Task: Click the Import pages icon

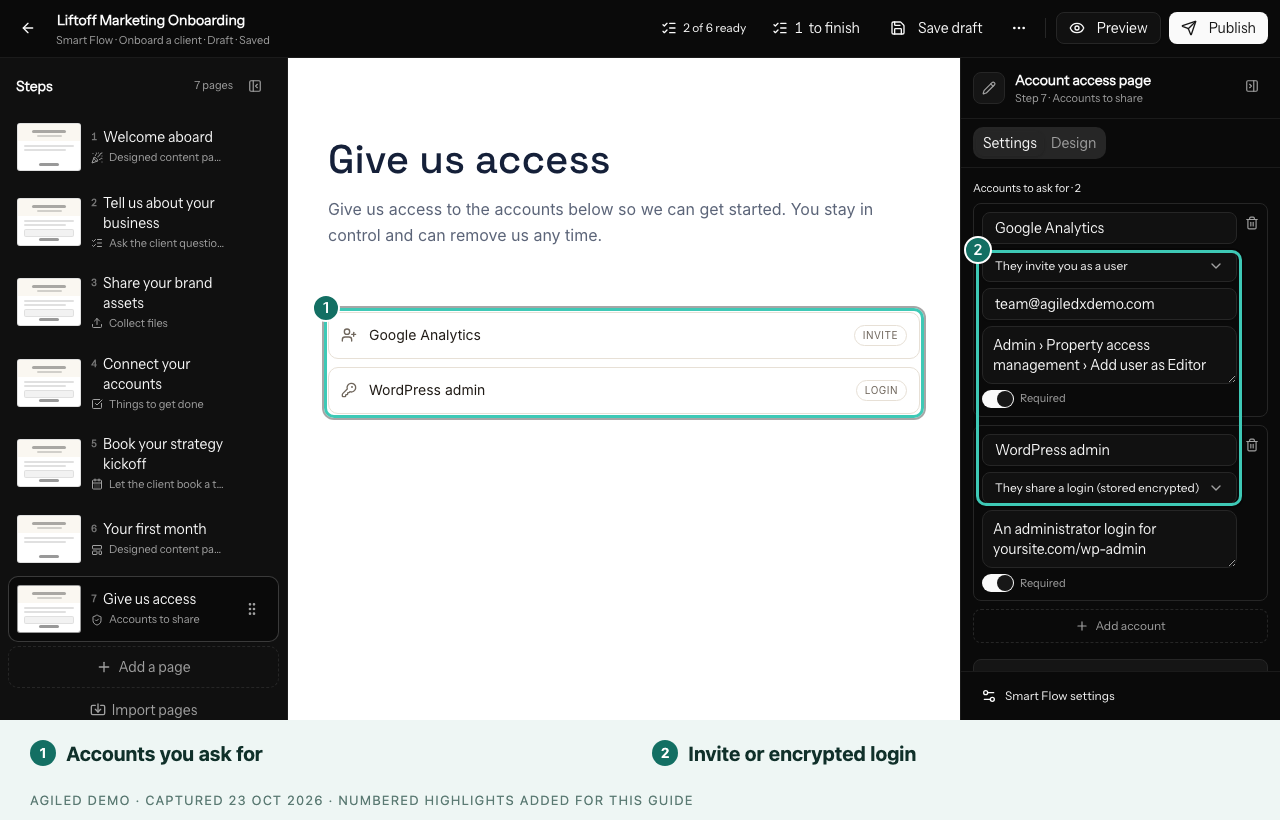Action: [98, 710]
